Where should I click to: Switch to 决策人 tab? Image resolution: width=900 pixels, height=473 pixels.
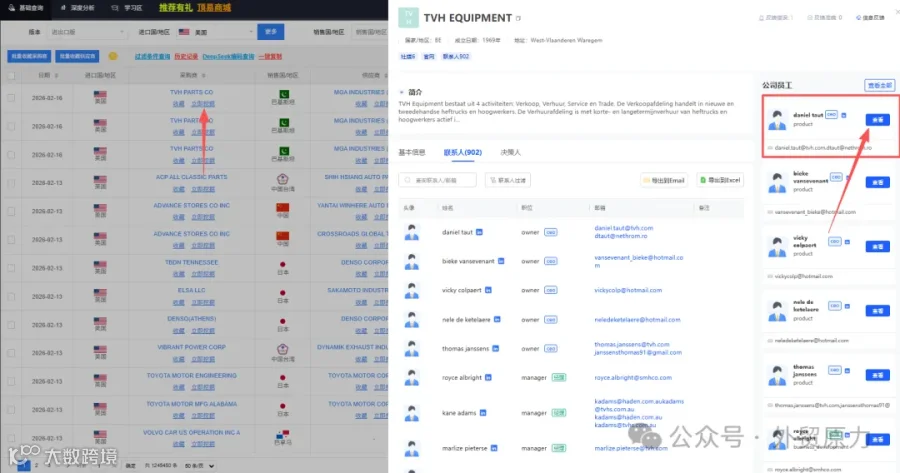click(x=510, y=152)
